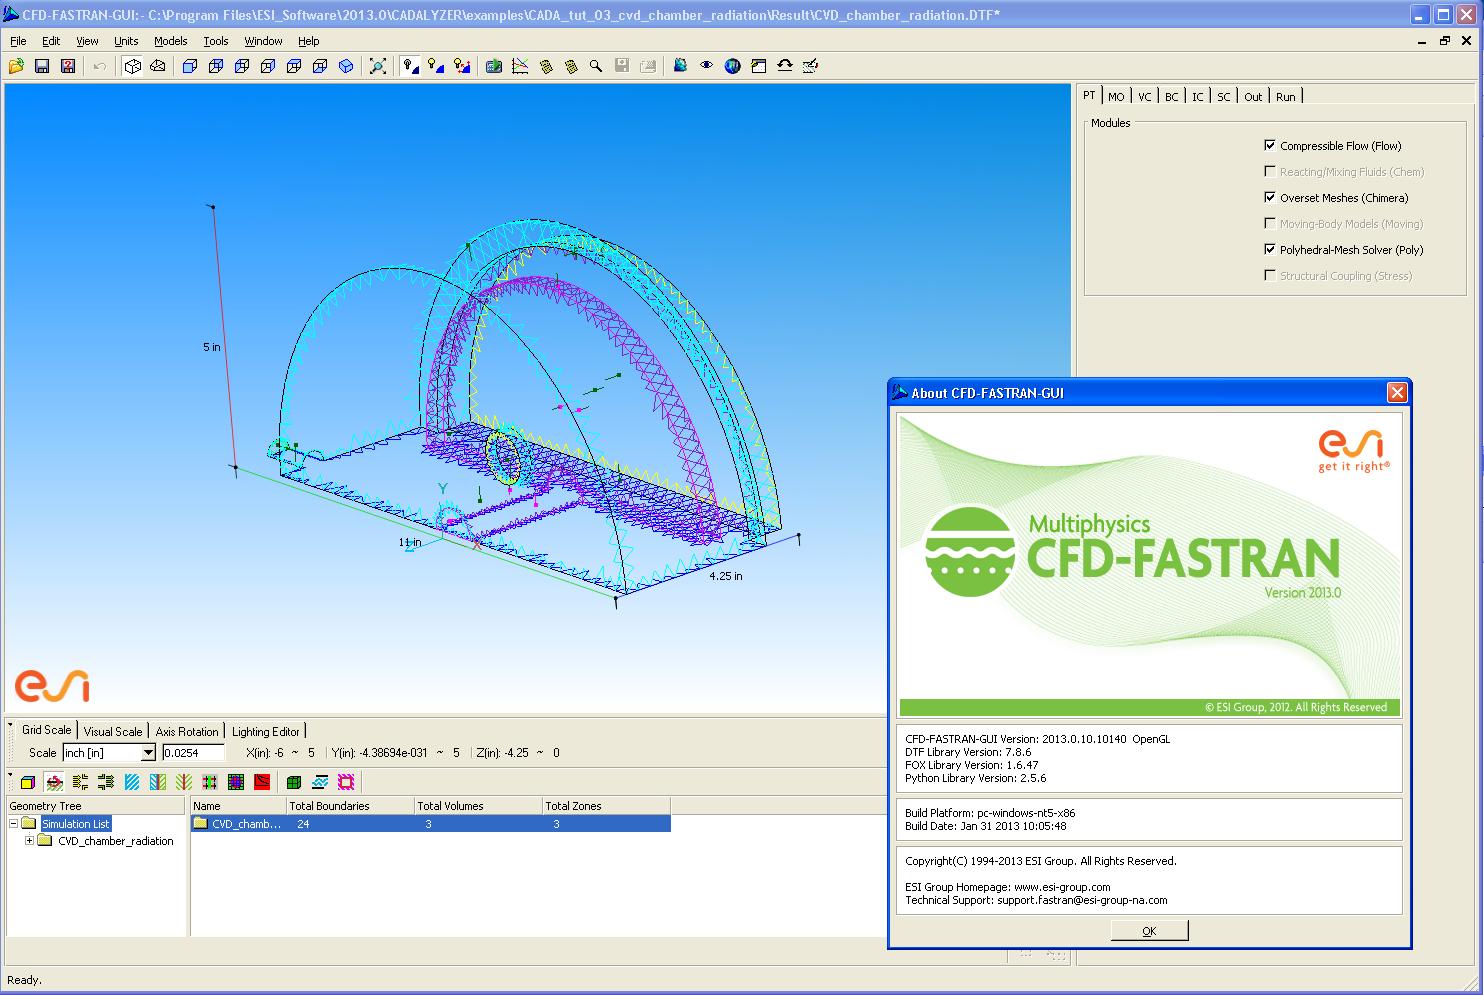Click the Reacting/Mixing Fluids (Chem) checkbox
Image resolution: width=1484 pixels, height=995 pixels.
click(x=1270, y=171)
